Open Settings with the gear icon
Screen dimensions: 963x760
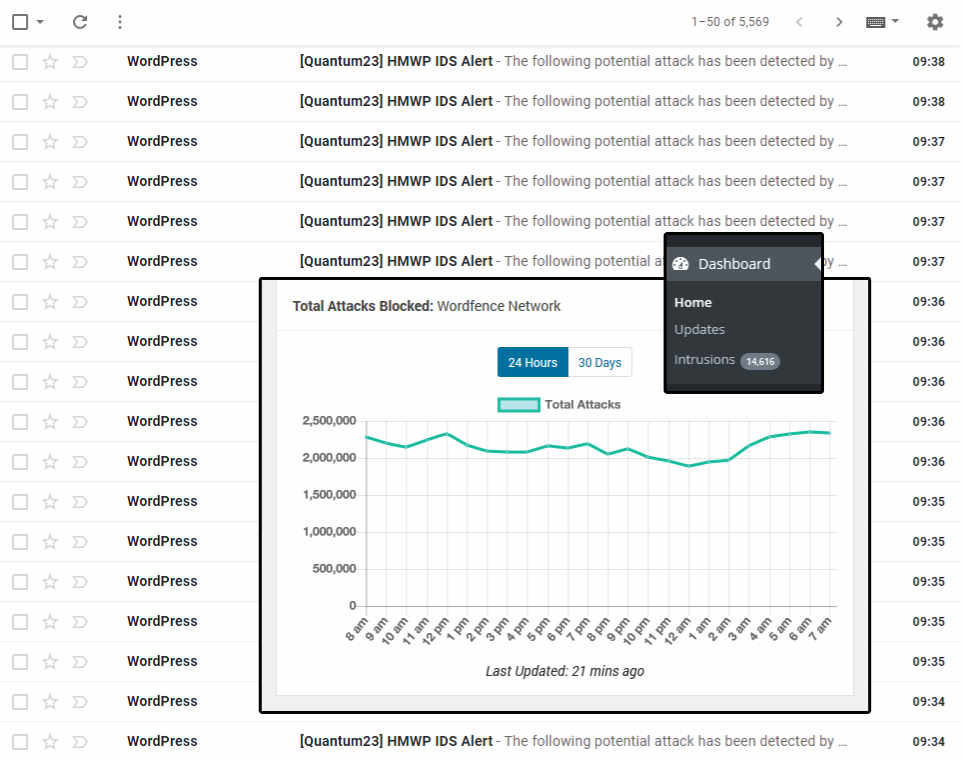click(935, 22)
